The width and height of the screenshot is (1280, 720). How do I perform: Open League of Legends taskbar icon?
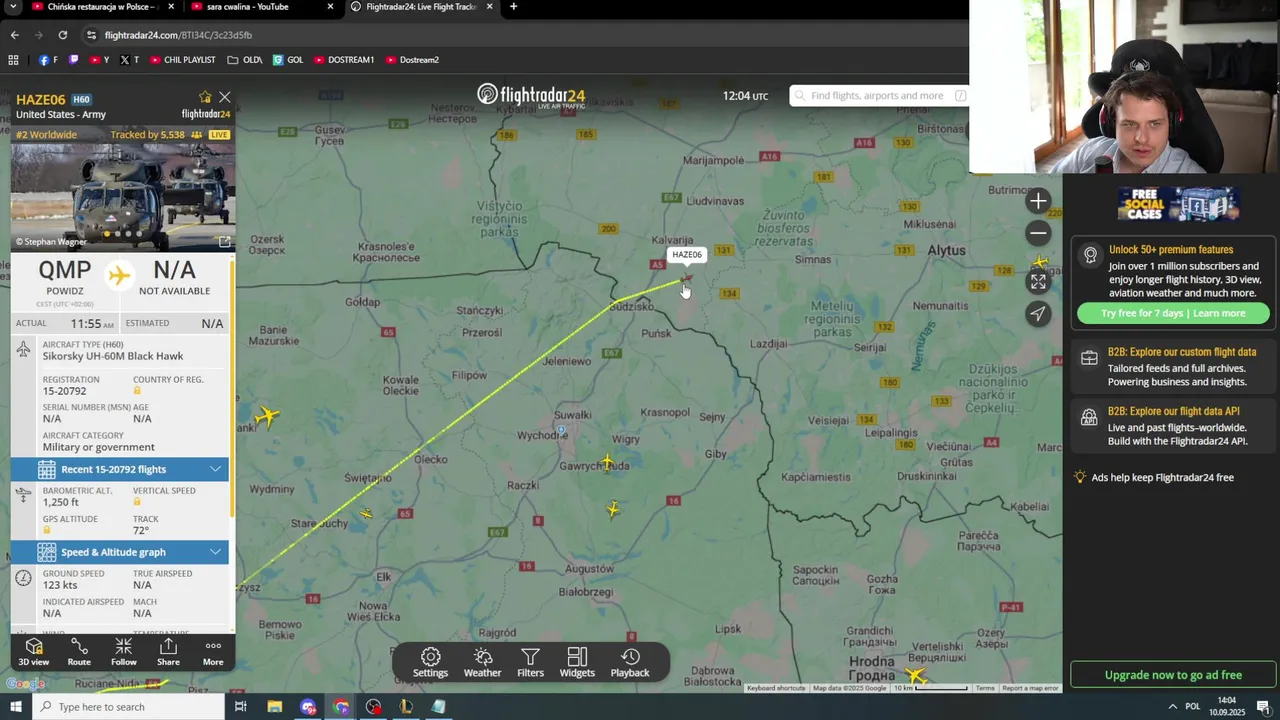click(x=406, y=707)
